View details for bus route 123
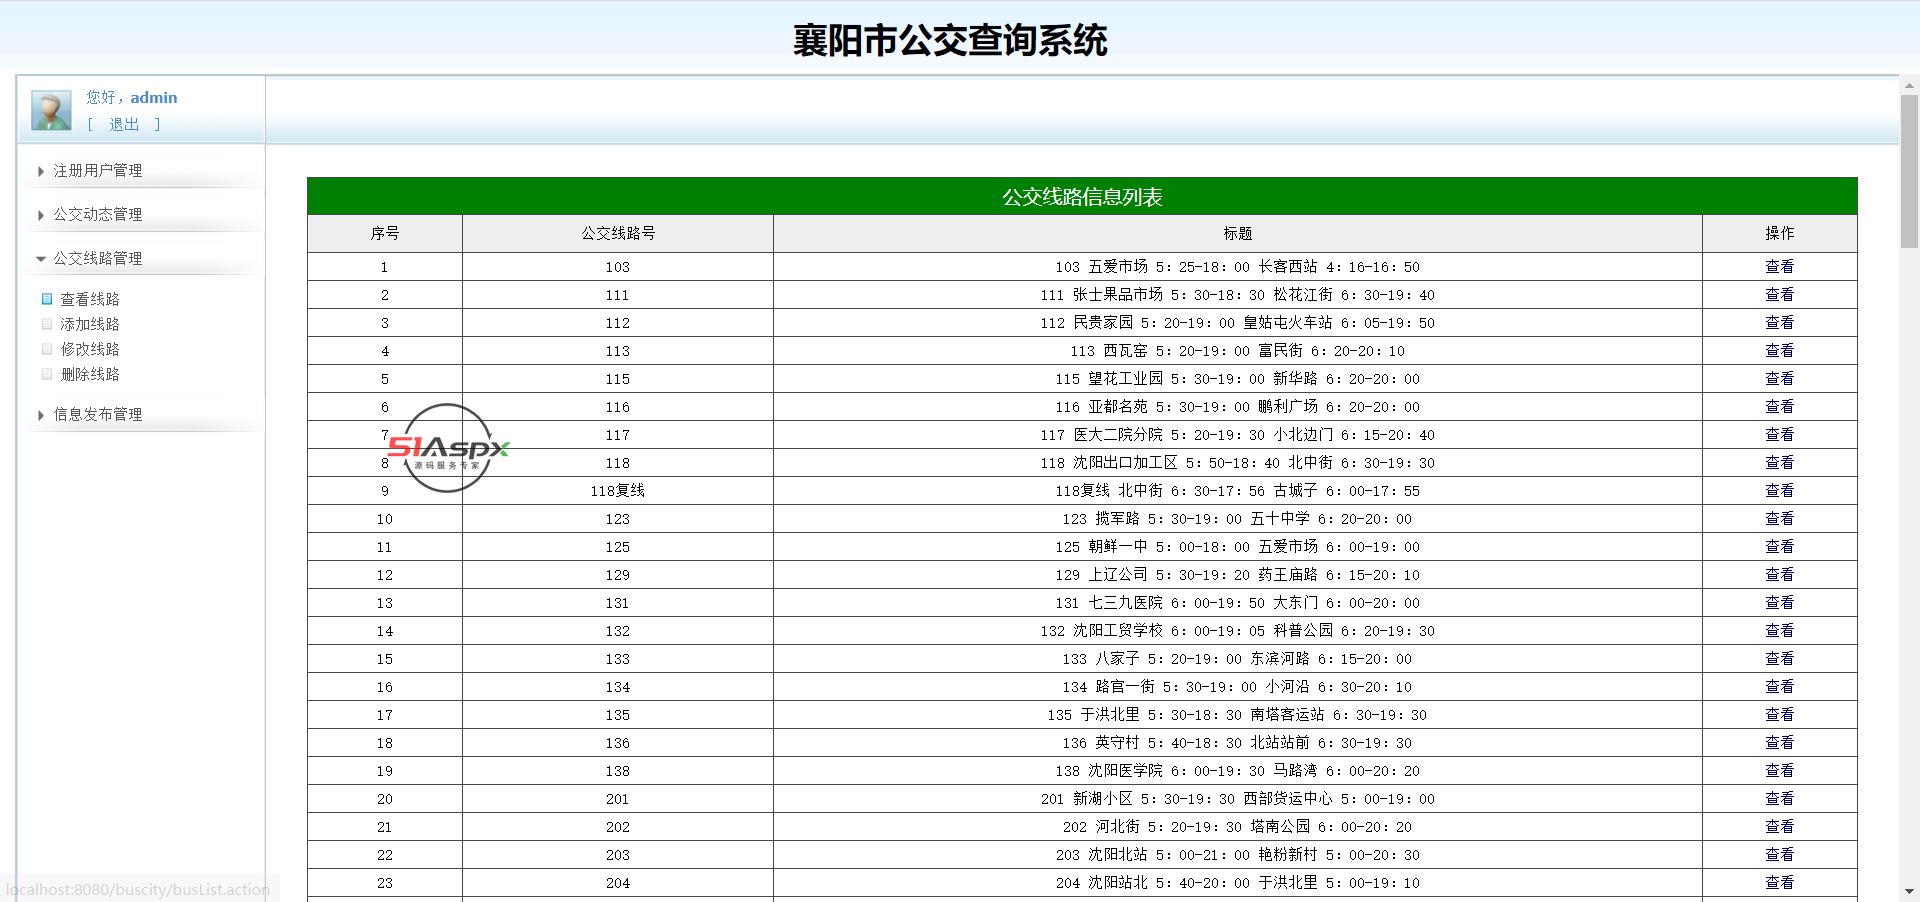This screenshot has width=1920, height=902. point(1780,519)
